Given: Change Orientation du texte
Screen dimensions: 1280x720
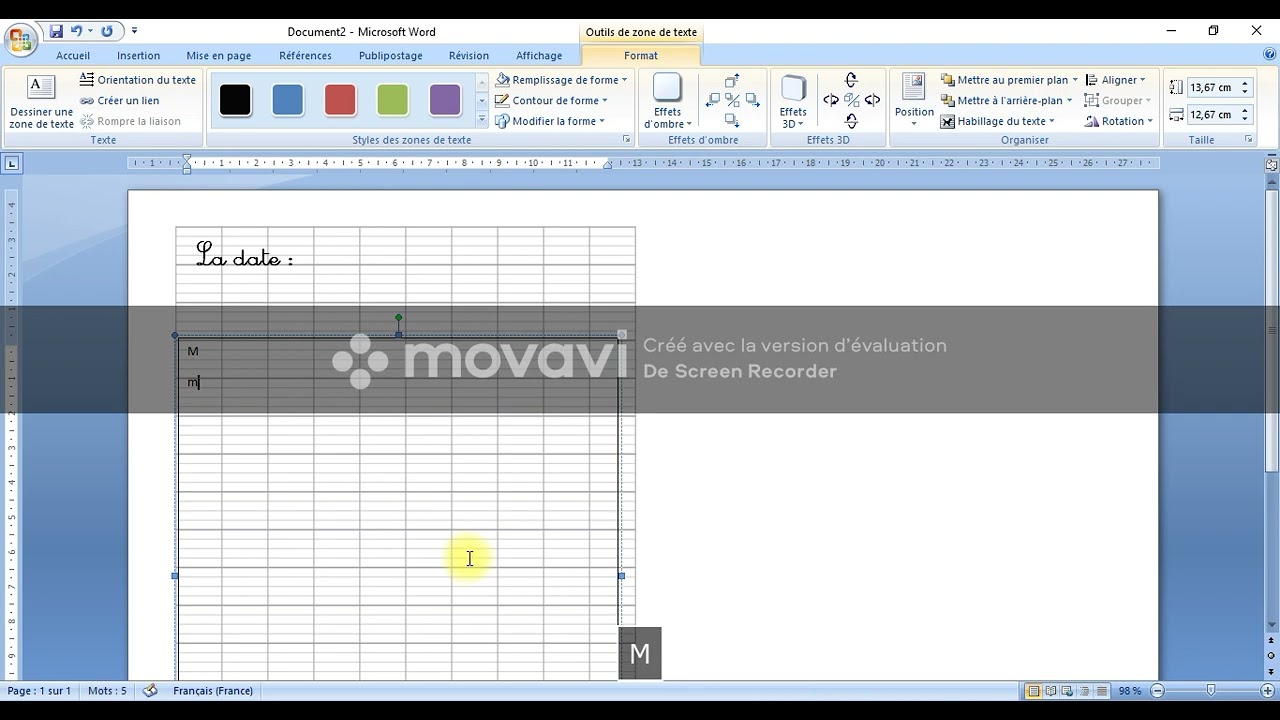Looking at the screenshot, I should [x=138, y=80].
